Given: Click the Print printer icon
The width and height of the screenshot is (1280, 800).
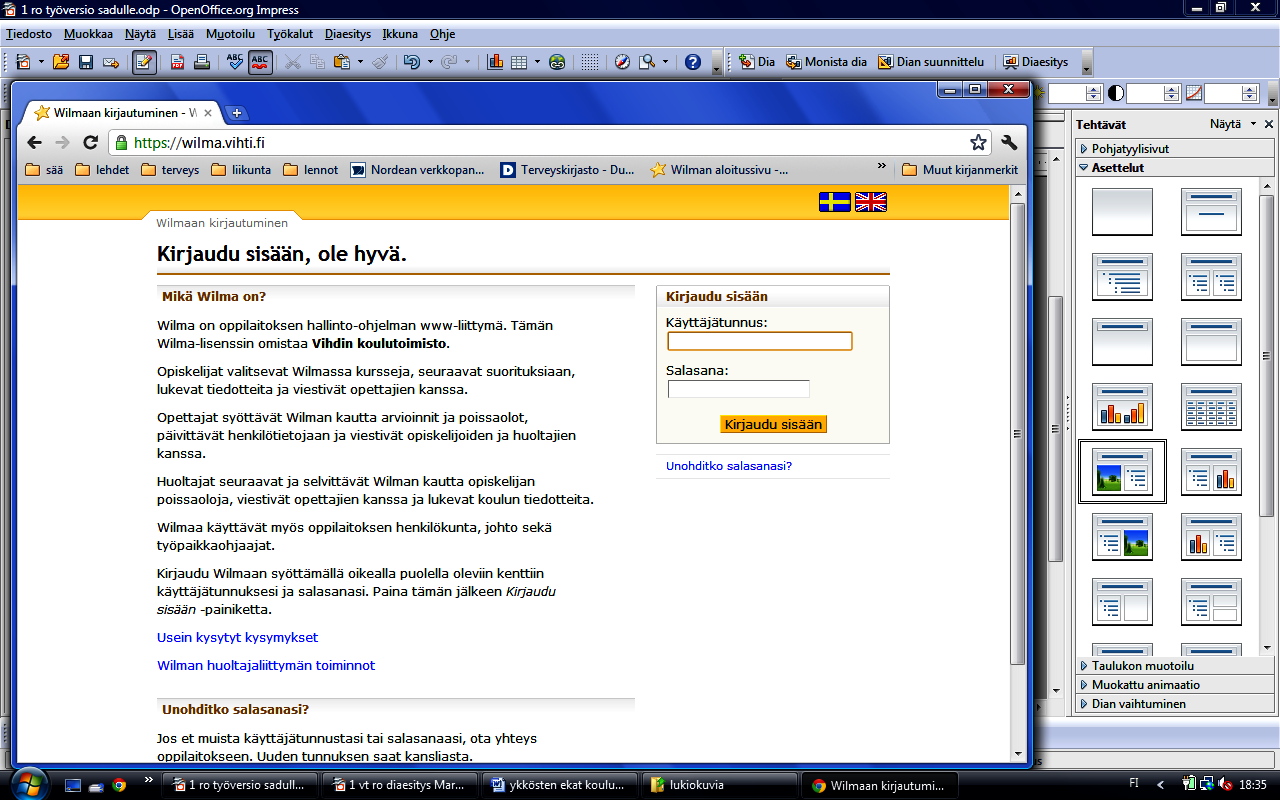Looking at the screenshot, I should coord(201,62).
